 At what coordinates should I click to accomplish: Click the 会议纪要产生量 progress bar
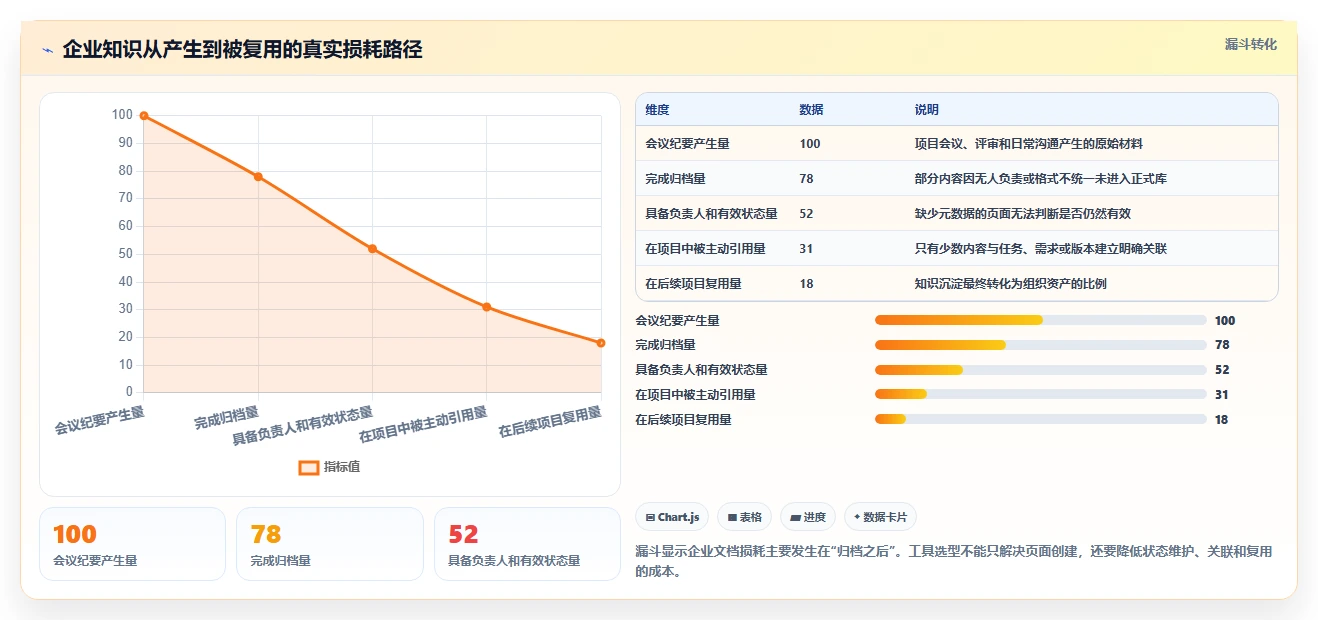1040,320
